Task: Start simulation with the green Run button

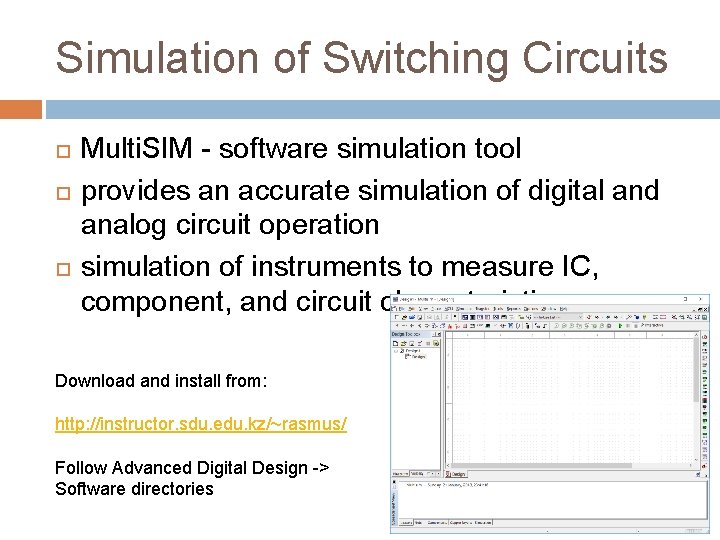Action: tap(620, 326)
